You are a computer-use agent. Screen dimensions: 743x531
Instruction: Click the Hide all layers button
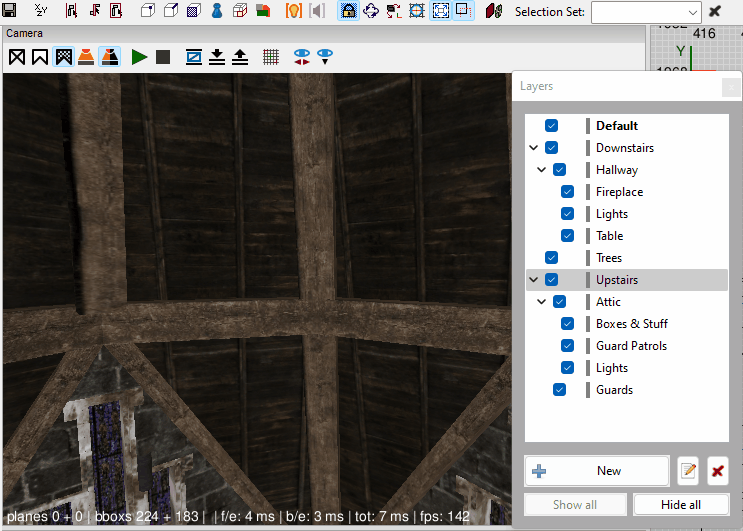pos(681,505)
